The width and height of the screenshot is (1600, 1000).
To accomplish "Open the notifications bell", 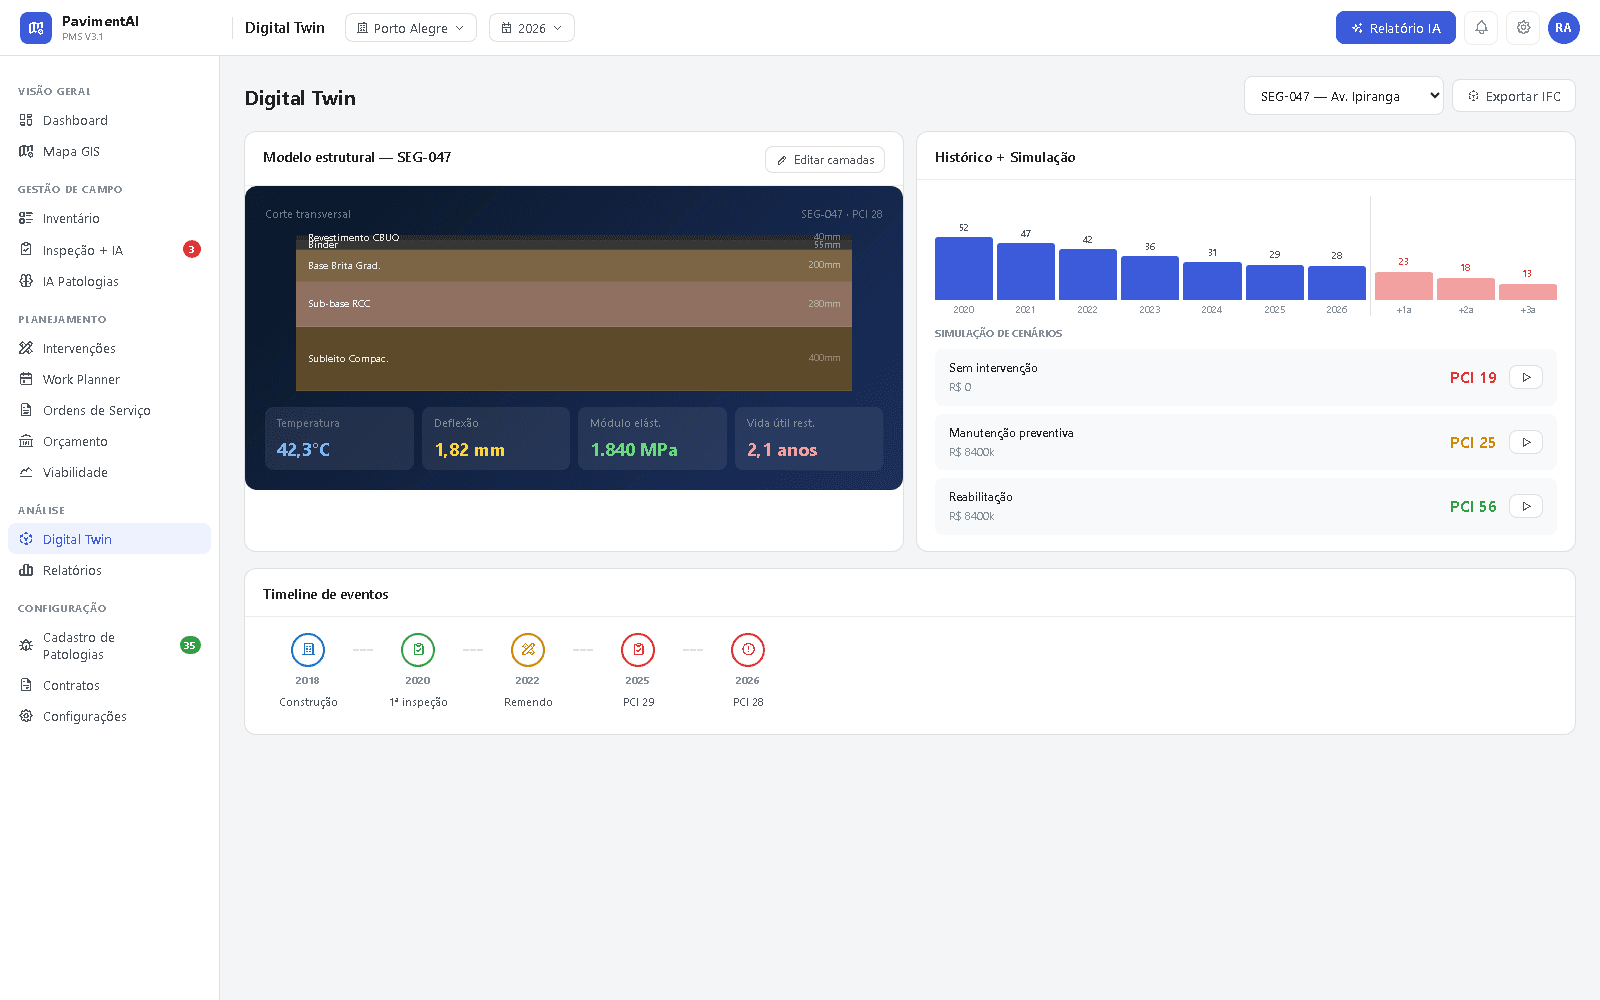I will click(1481, 28).
